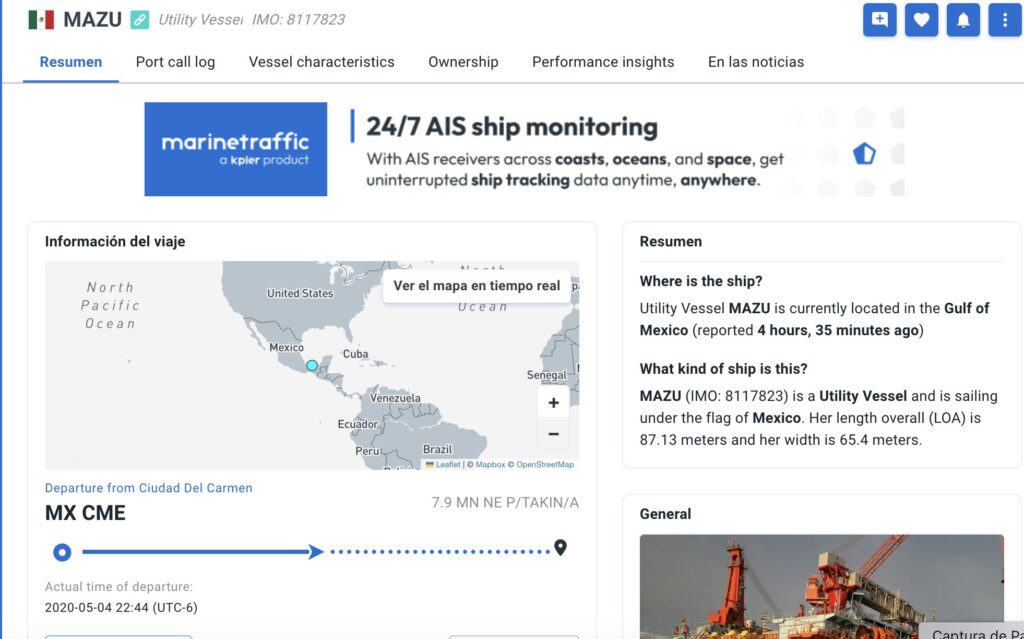Zoom in on the map
The image size is (1024, 639).
pyautogui.click(x=553, y=404)
